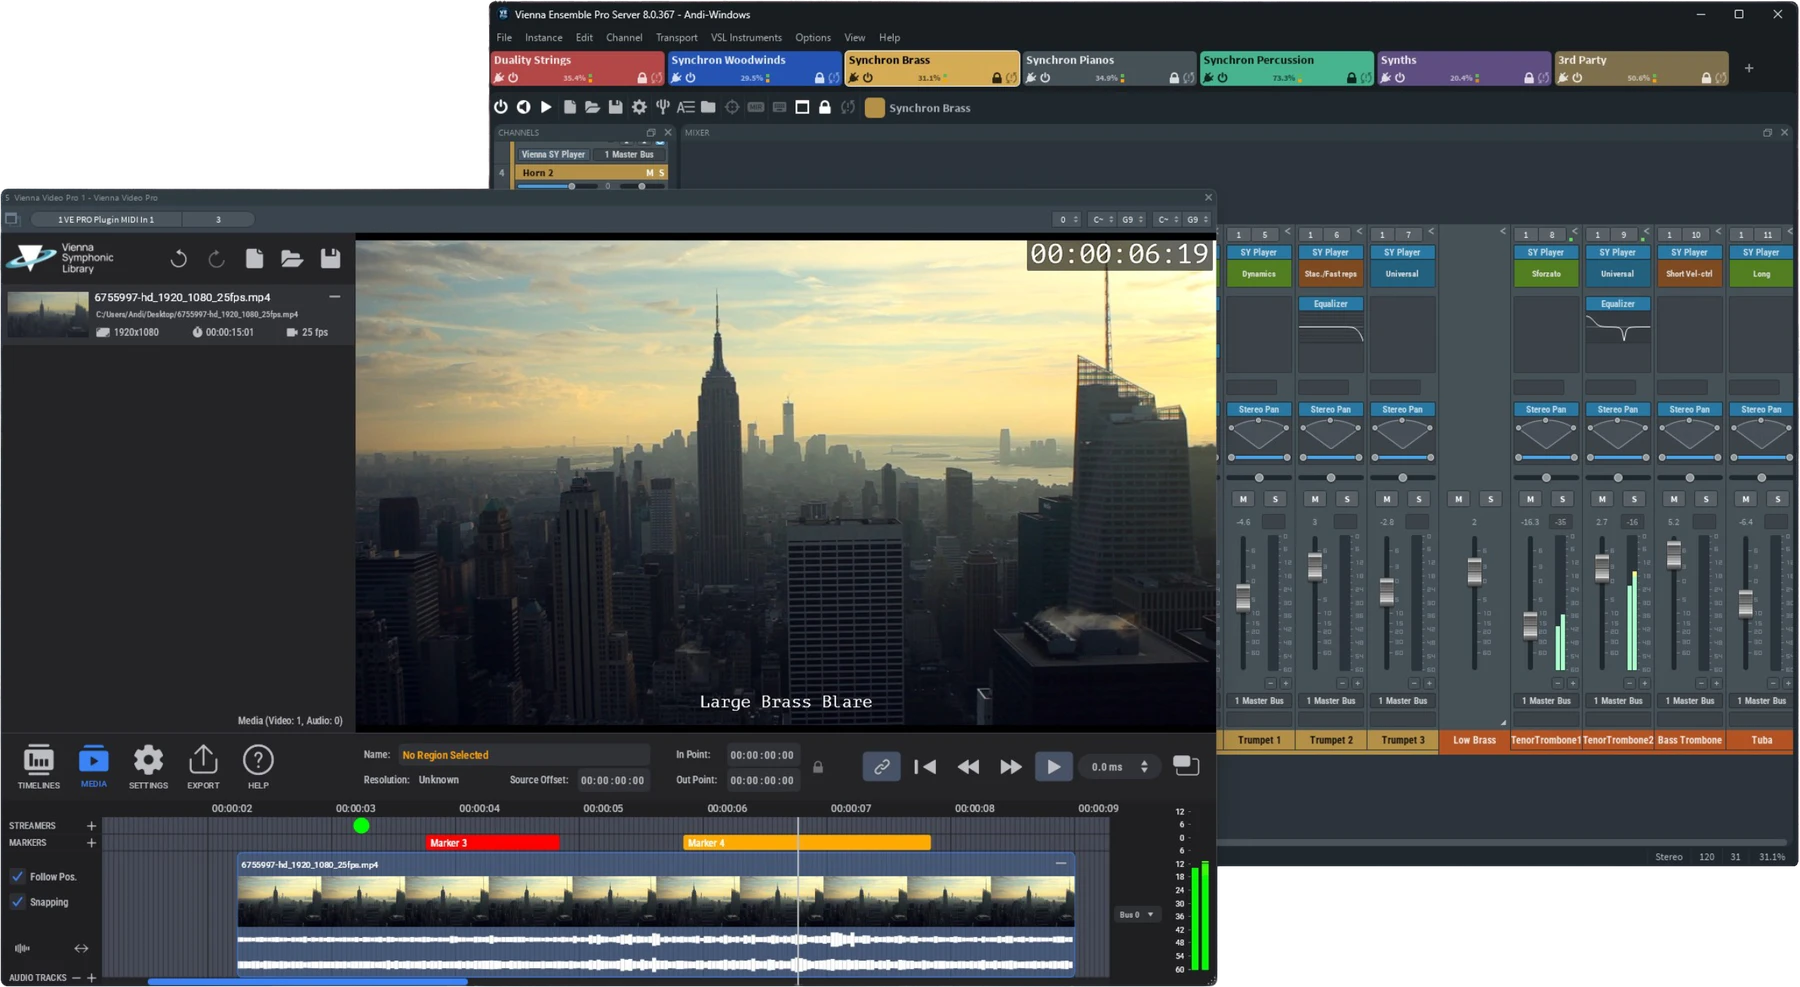Image resolution: width=1800 pixels, height=987 pixels.
Task: Click the detach video window icon
Action: point(1186,765)
